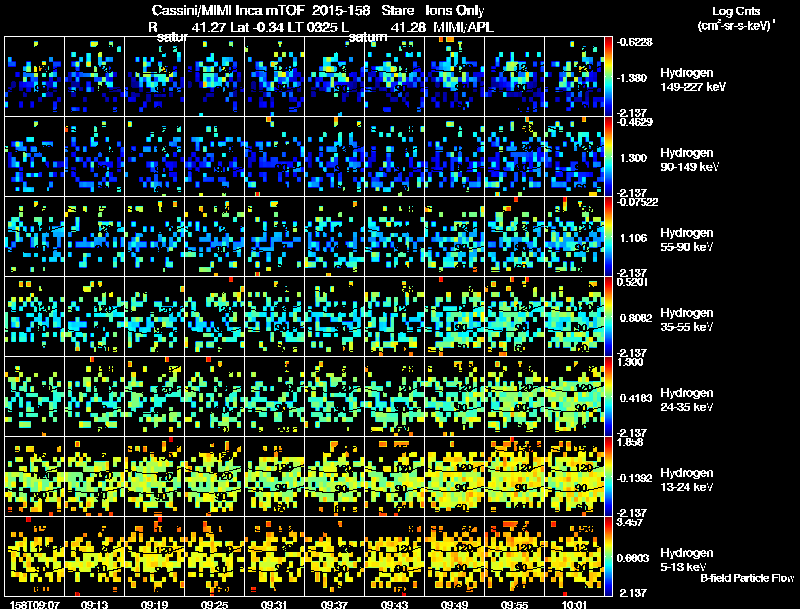Open the 24-35 keV panel at 09:43
Viewport: 800px width, 609px height.
pos(394,397)
